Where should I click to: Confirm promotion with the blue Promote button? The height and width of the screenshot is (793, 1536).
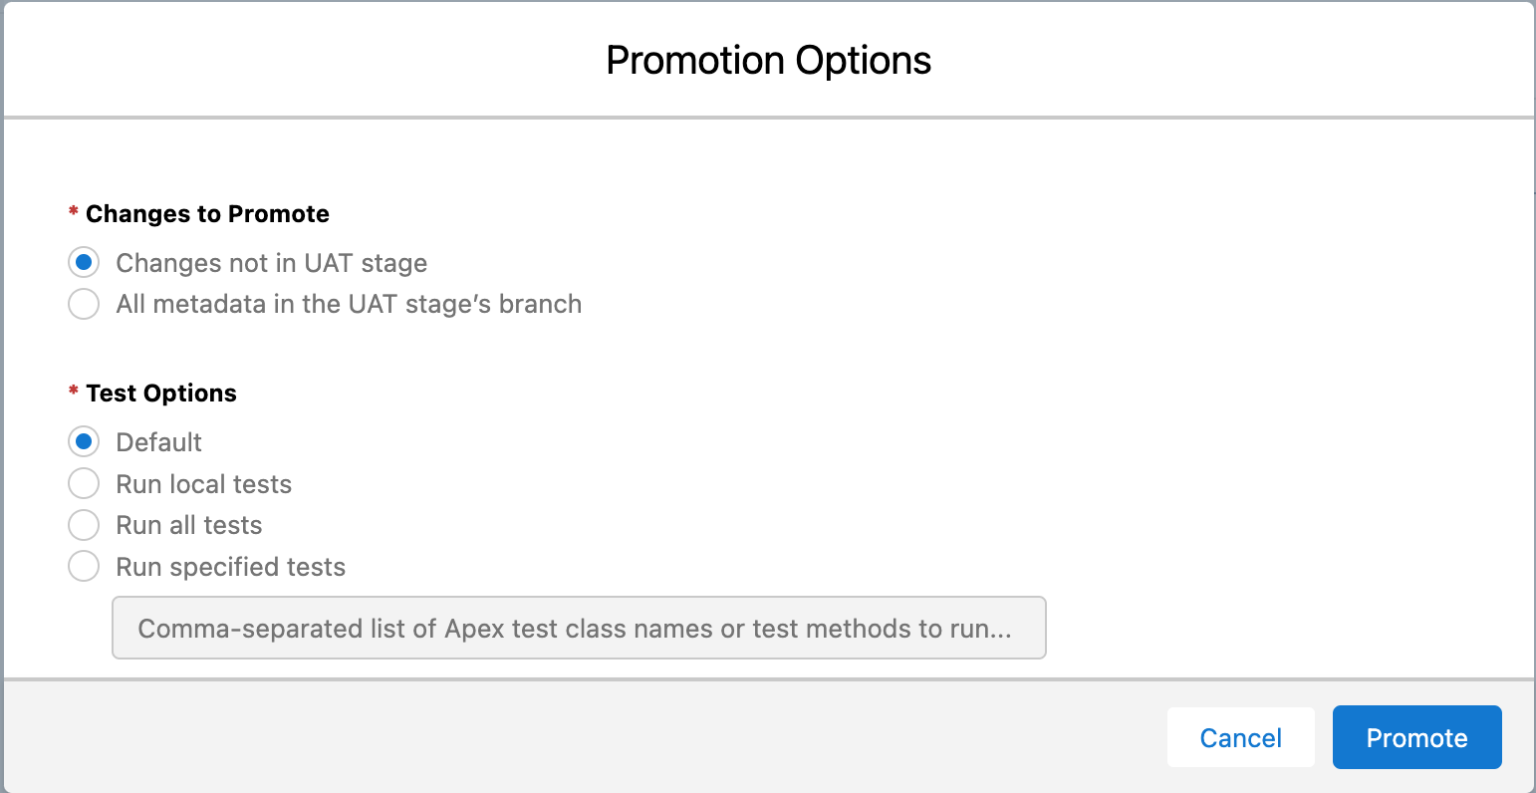(1416, 737)
